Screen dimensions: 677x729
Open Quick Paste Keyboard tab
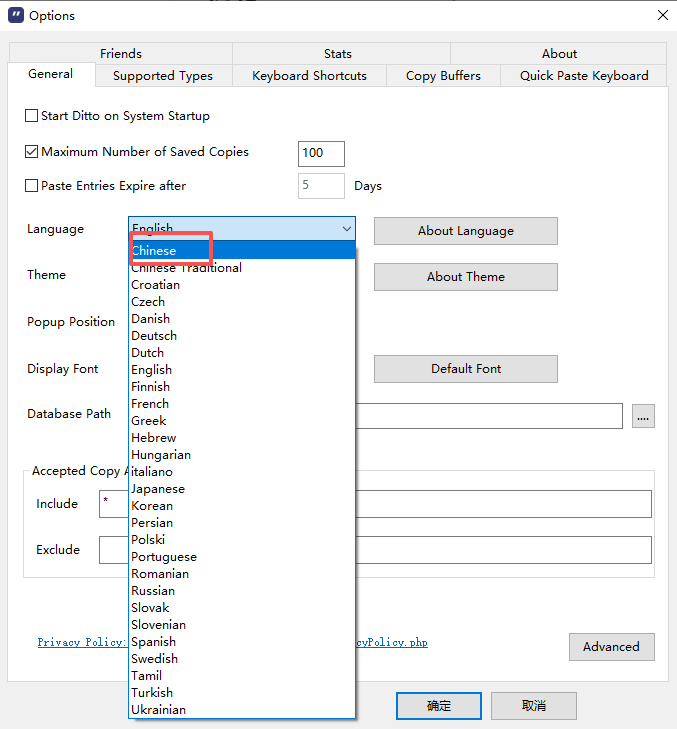(584, 75)
